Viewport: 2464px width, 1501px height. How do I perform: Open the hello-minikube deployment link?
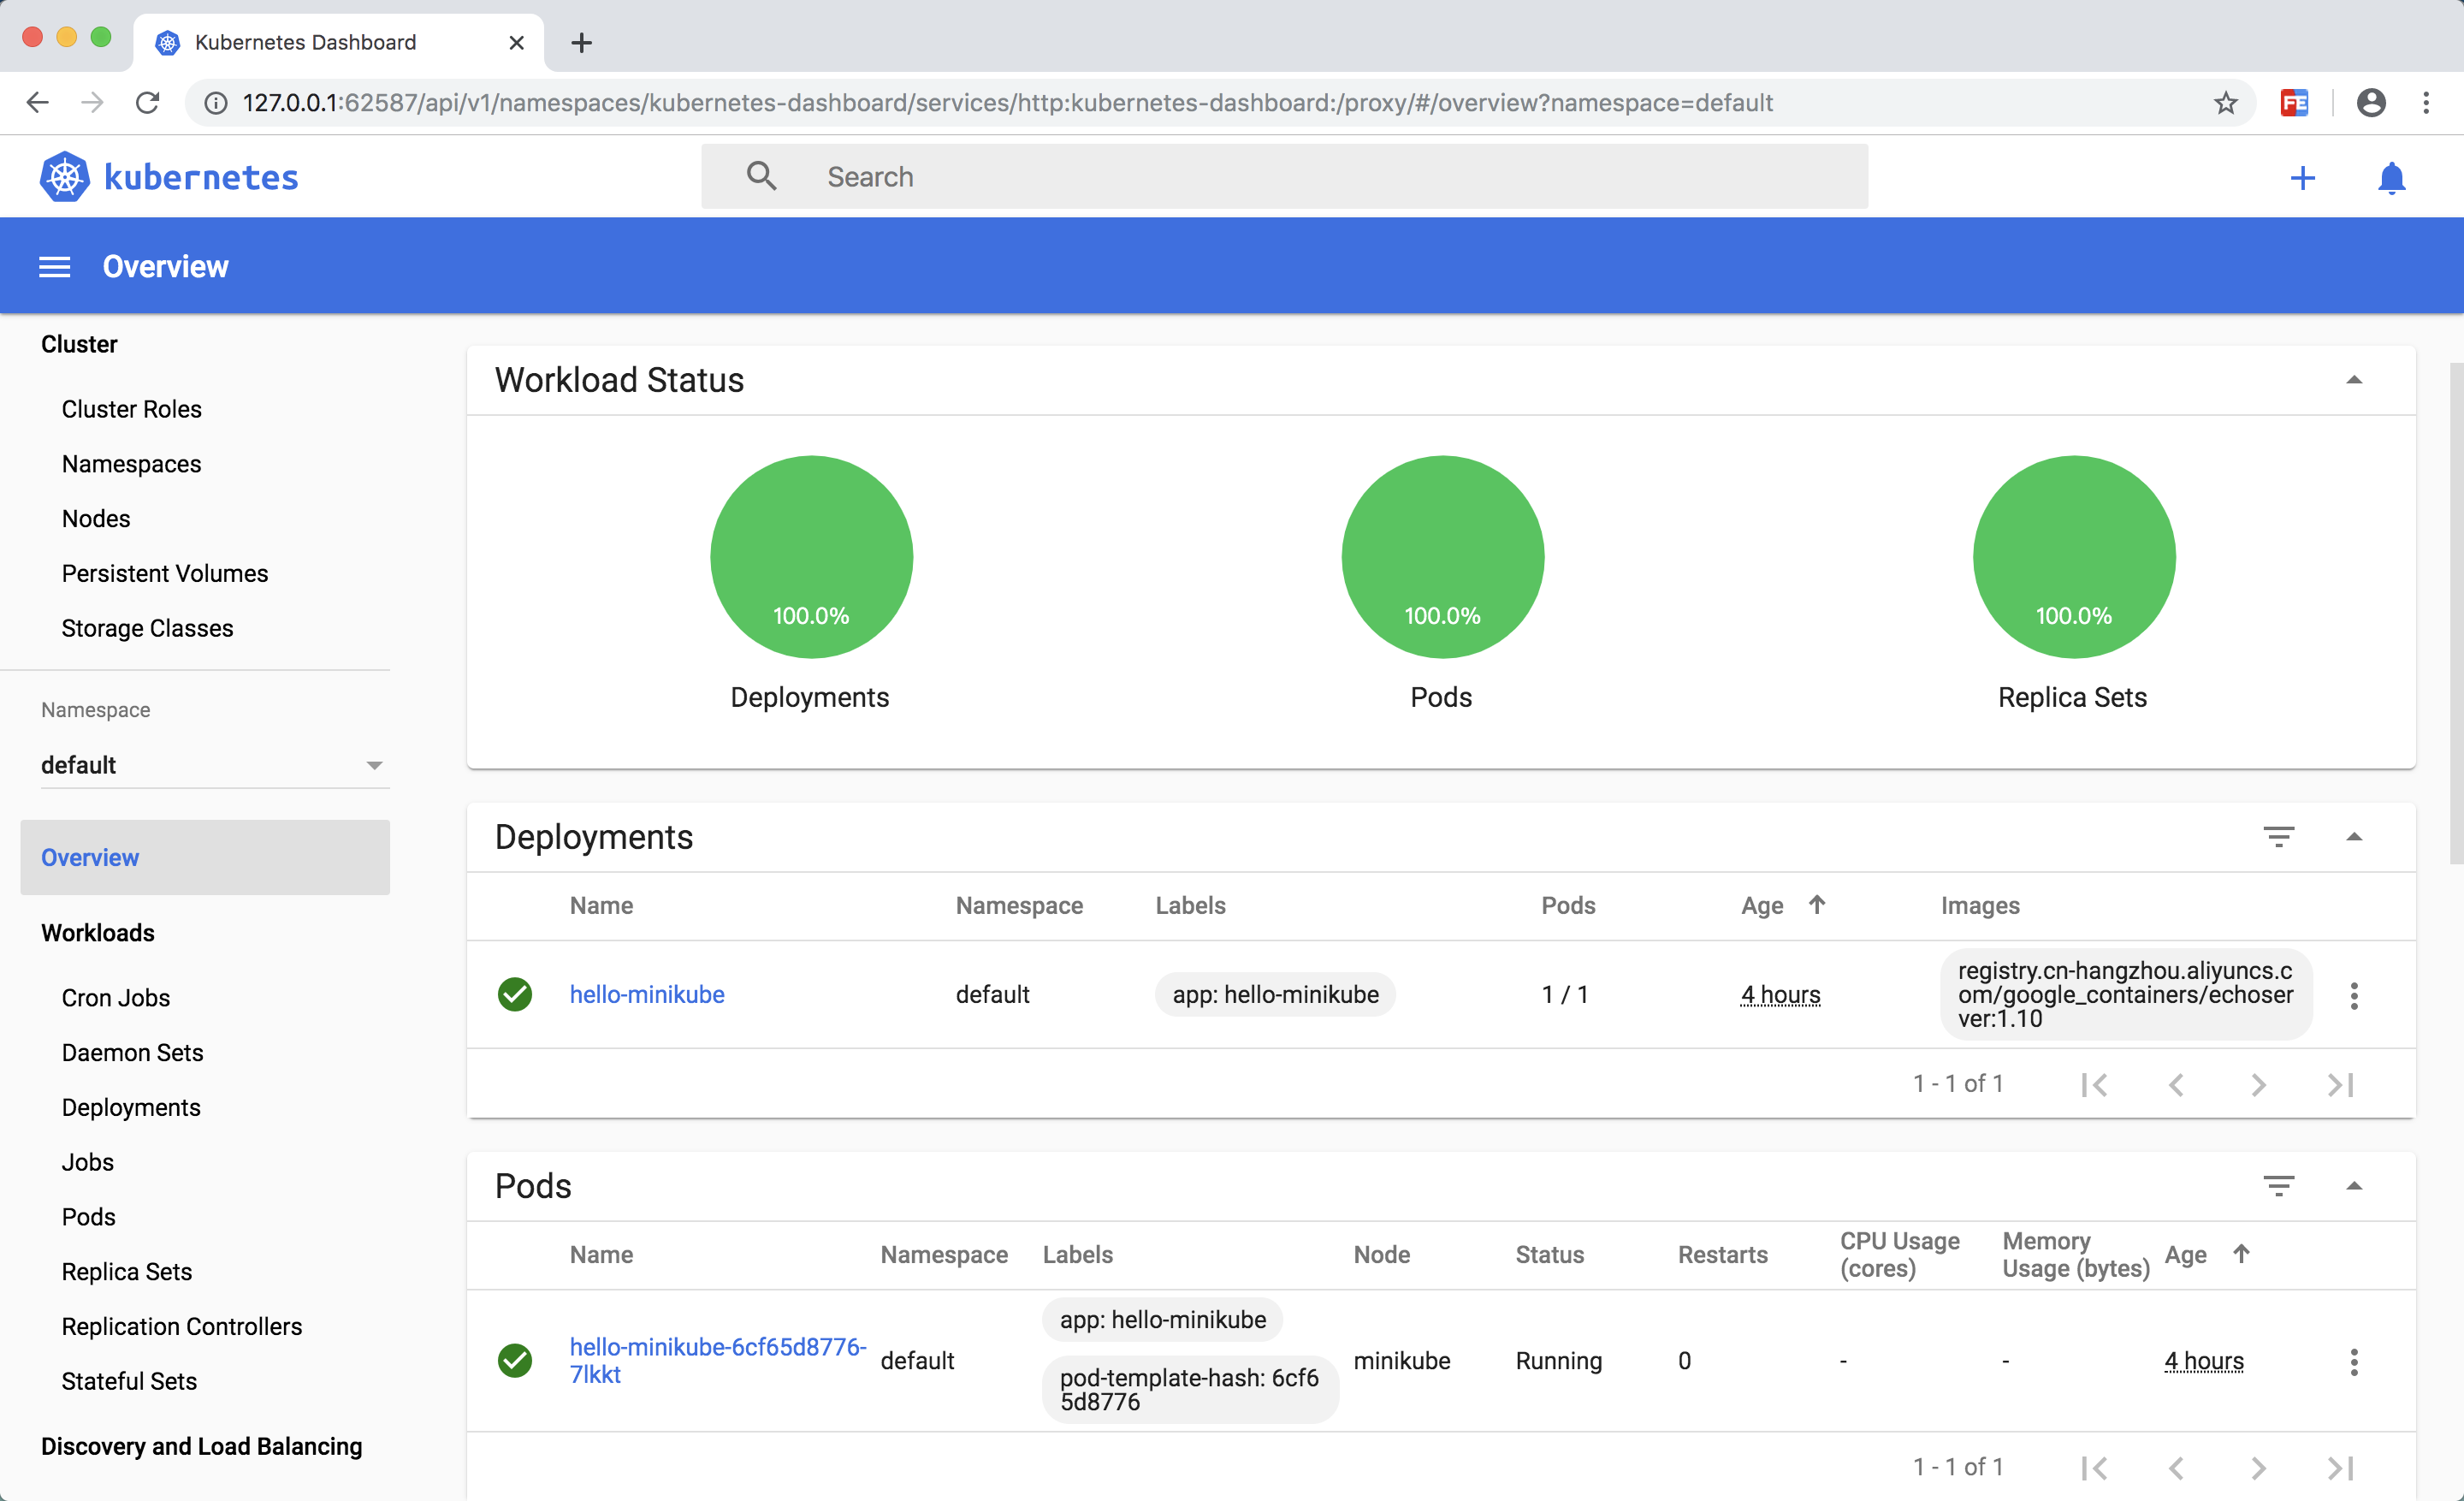(647, 994)
